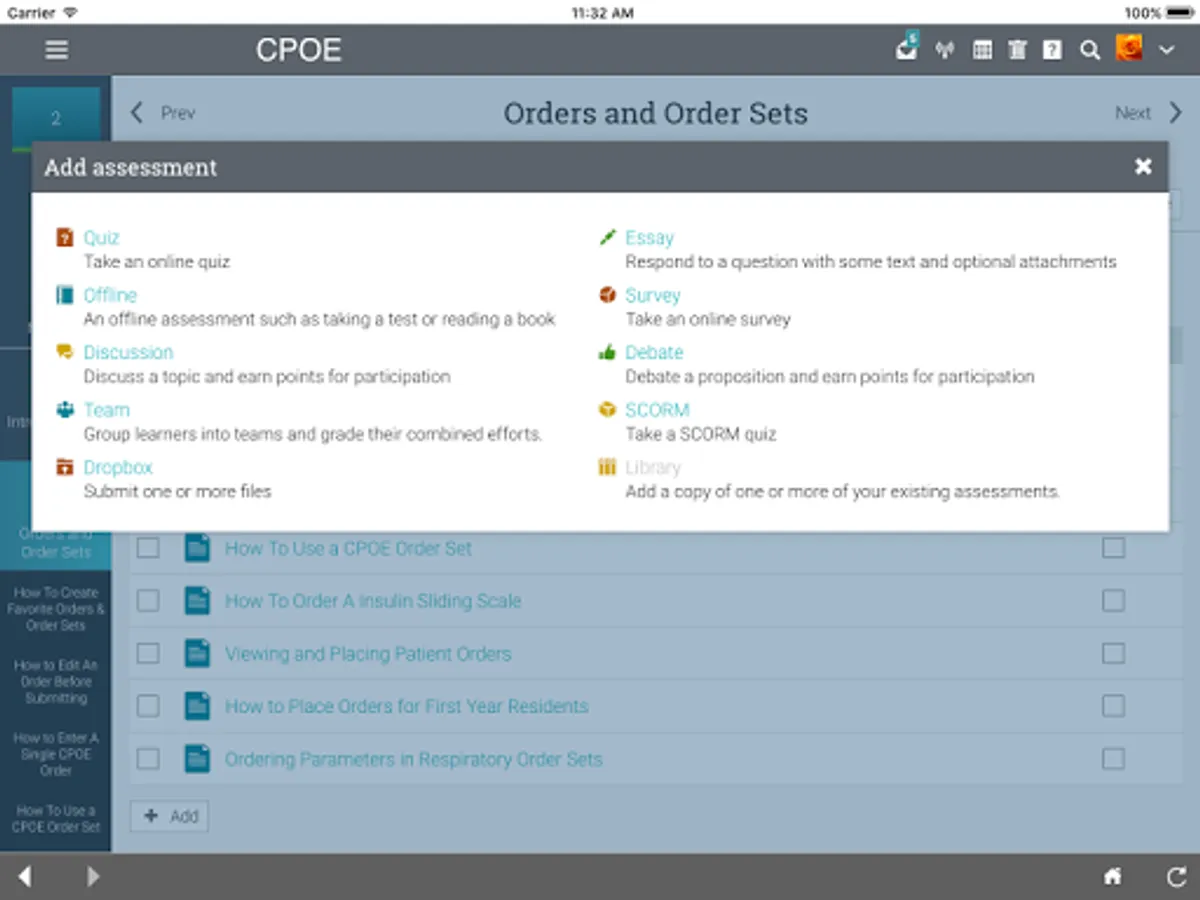Click the Quiz icon

(x=65, y=238)
